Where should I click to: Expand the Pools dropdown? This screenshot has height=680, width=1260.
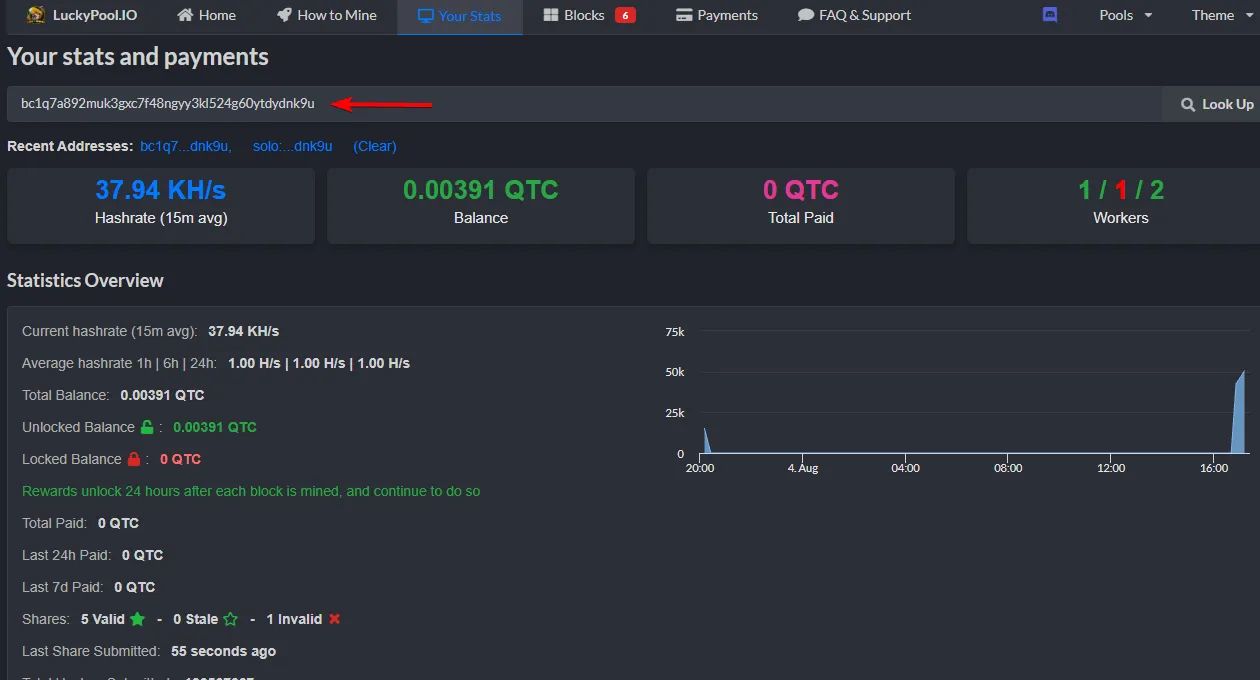click(x=1126, y=15)
